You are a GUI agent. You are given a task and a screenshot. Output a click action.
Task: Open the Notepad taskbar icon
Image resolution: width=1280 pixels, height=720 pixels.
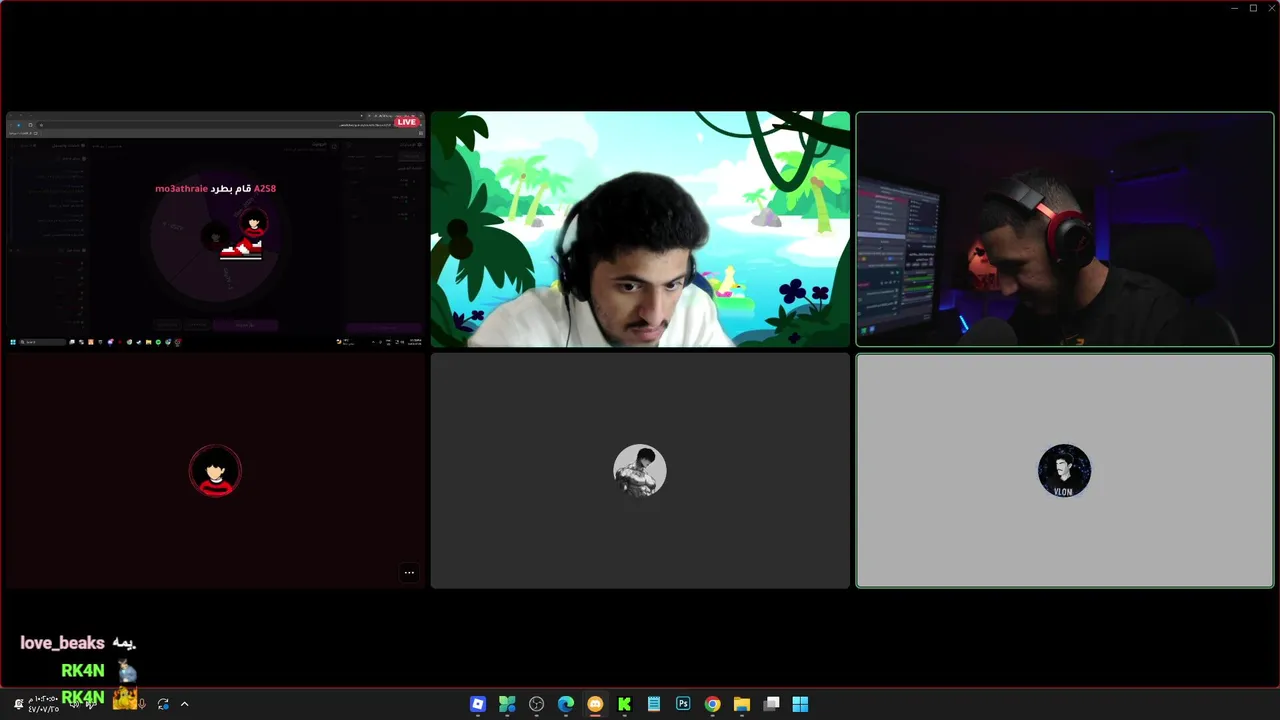pyautogui.click(x=654, y=704)
